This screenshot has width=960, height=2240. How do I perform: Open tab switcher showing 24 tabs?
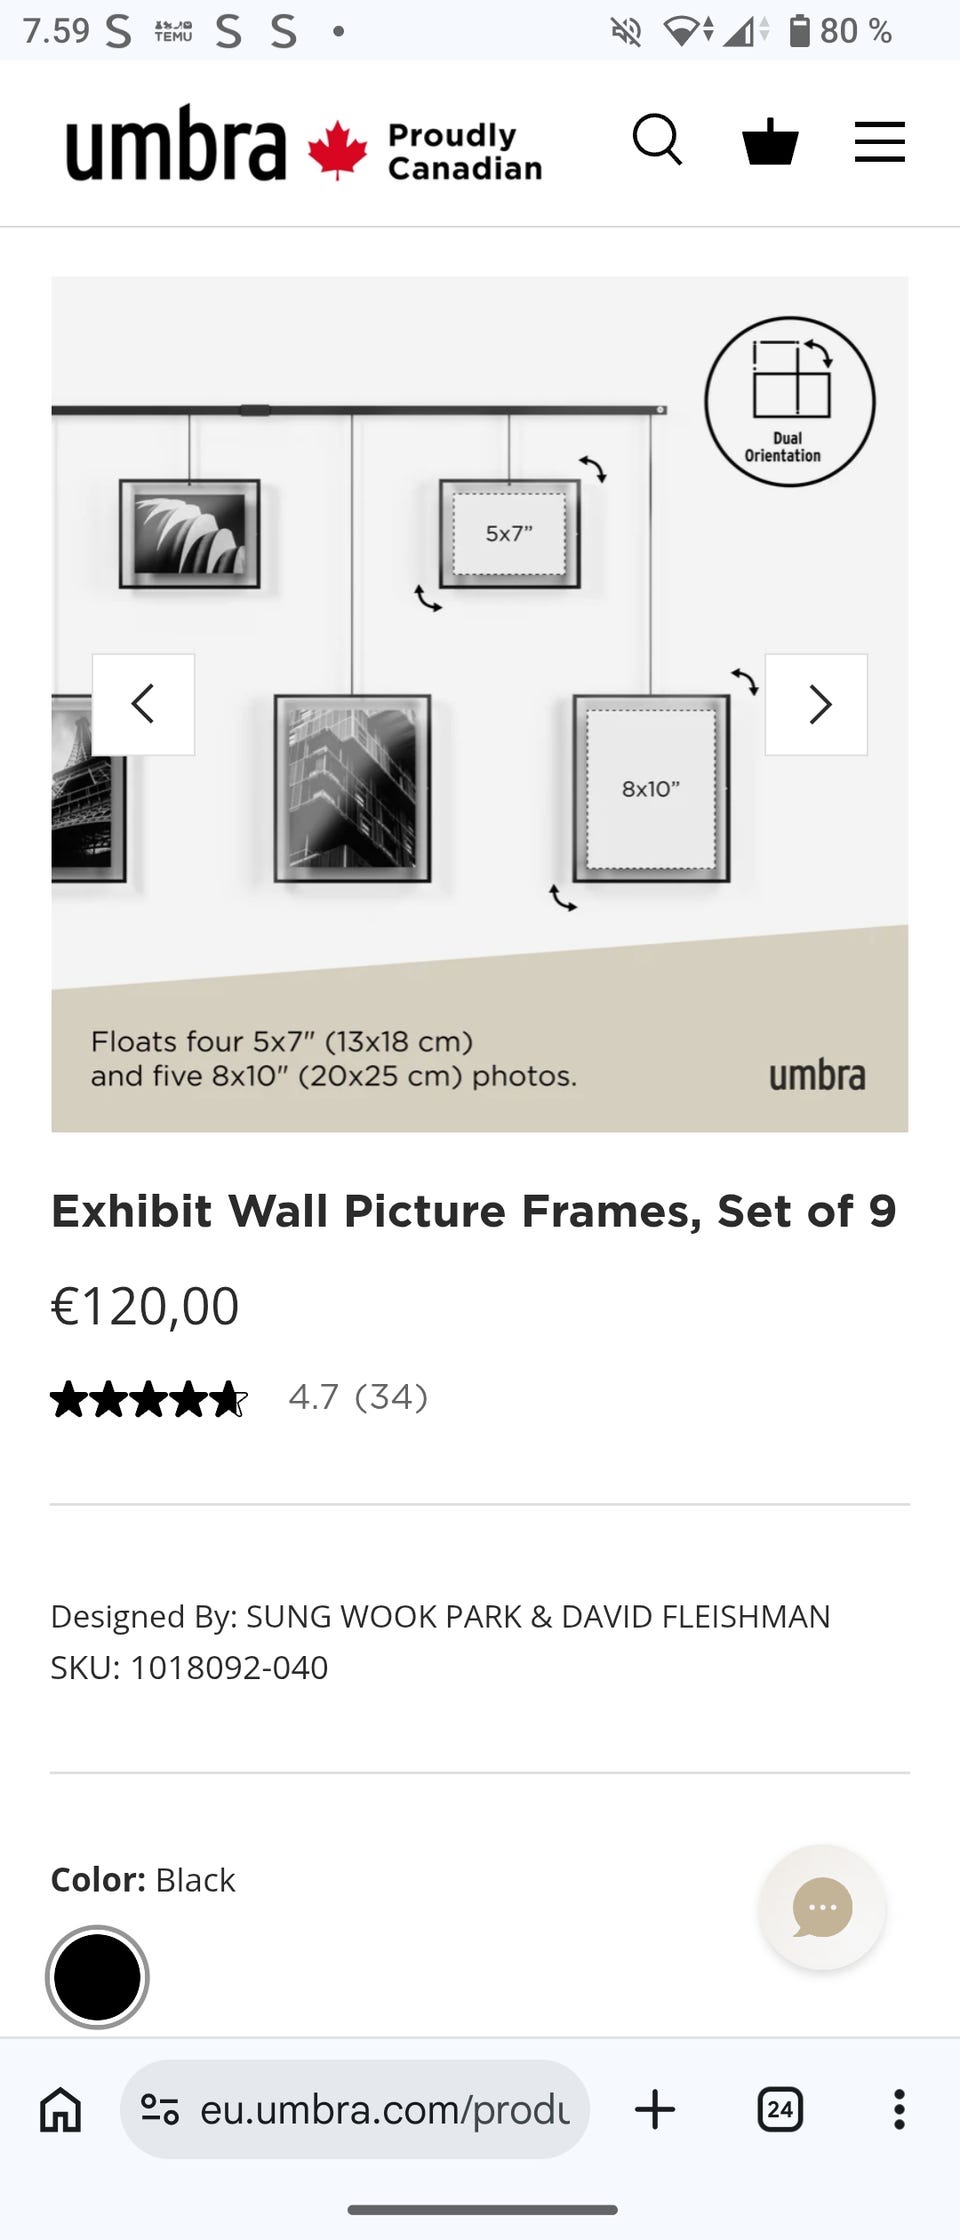pyautogui.click(x=780, y=2109)
